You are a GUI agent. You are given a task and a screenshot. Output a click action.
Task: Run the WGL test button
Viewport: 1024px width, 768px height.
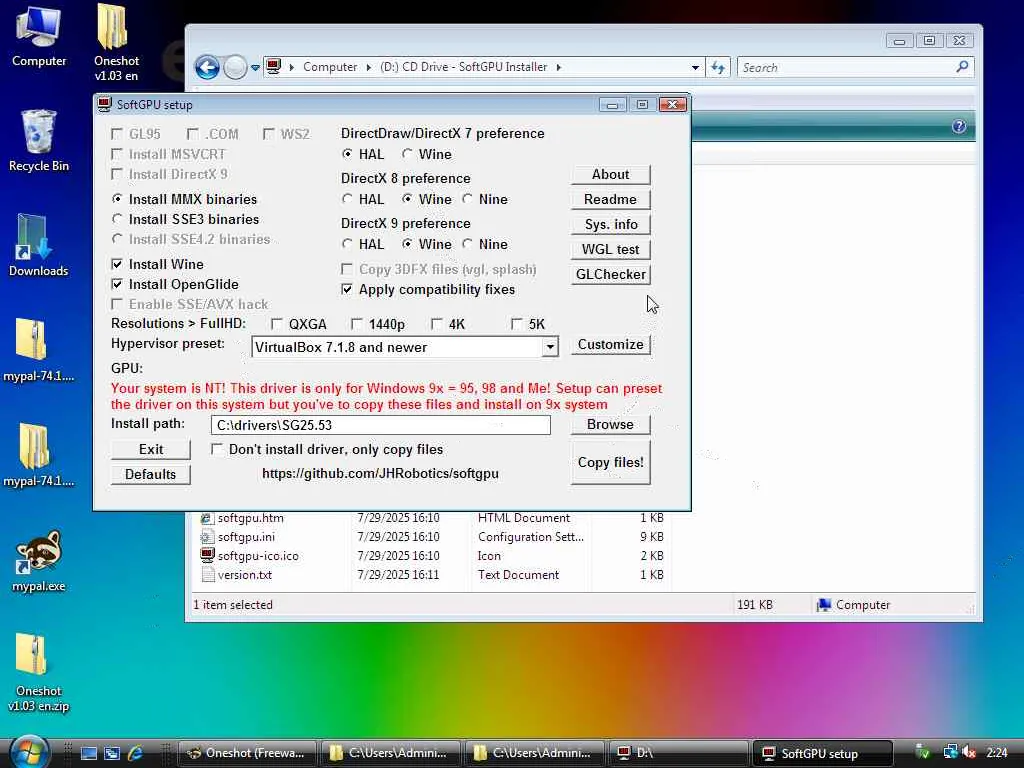coord(610,249)
